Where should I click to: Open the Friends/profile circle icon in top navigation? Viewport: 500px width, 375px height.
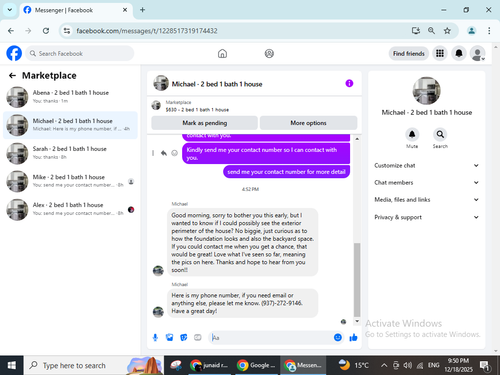(x=269, y=53)
